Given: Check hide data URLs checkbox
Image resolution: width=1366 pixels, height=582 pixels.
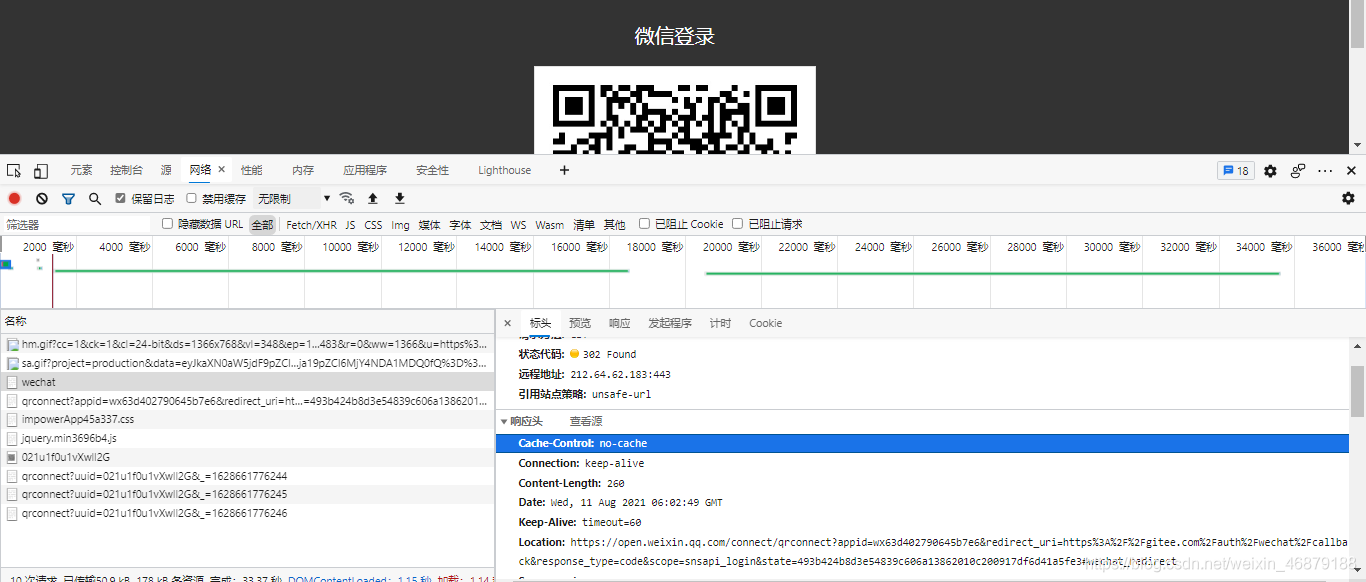Looking at the screenshot, I should 168,224.
